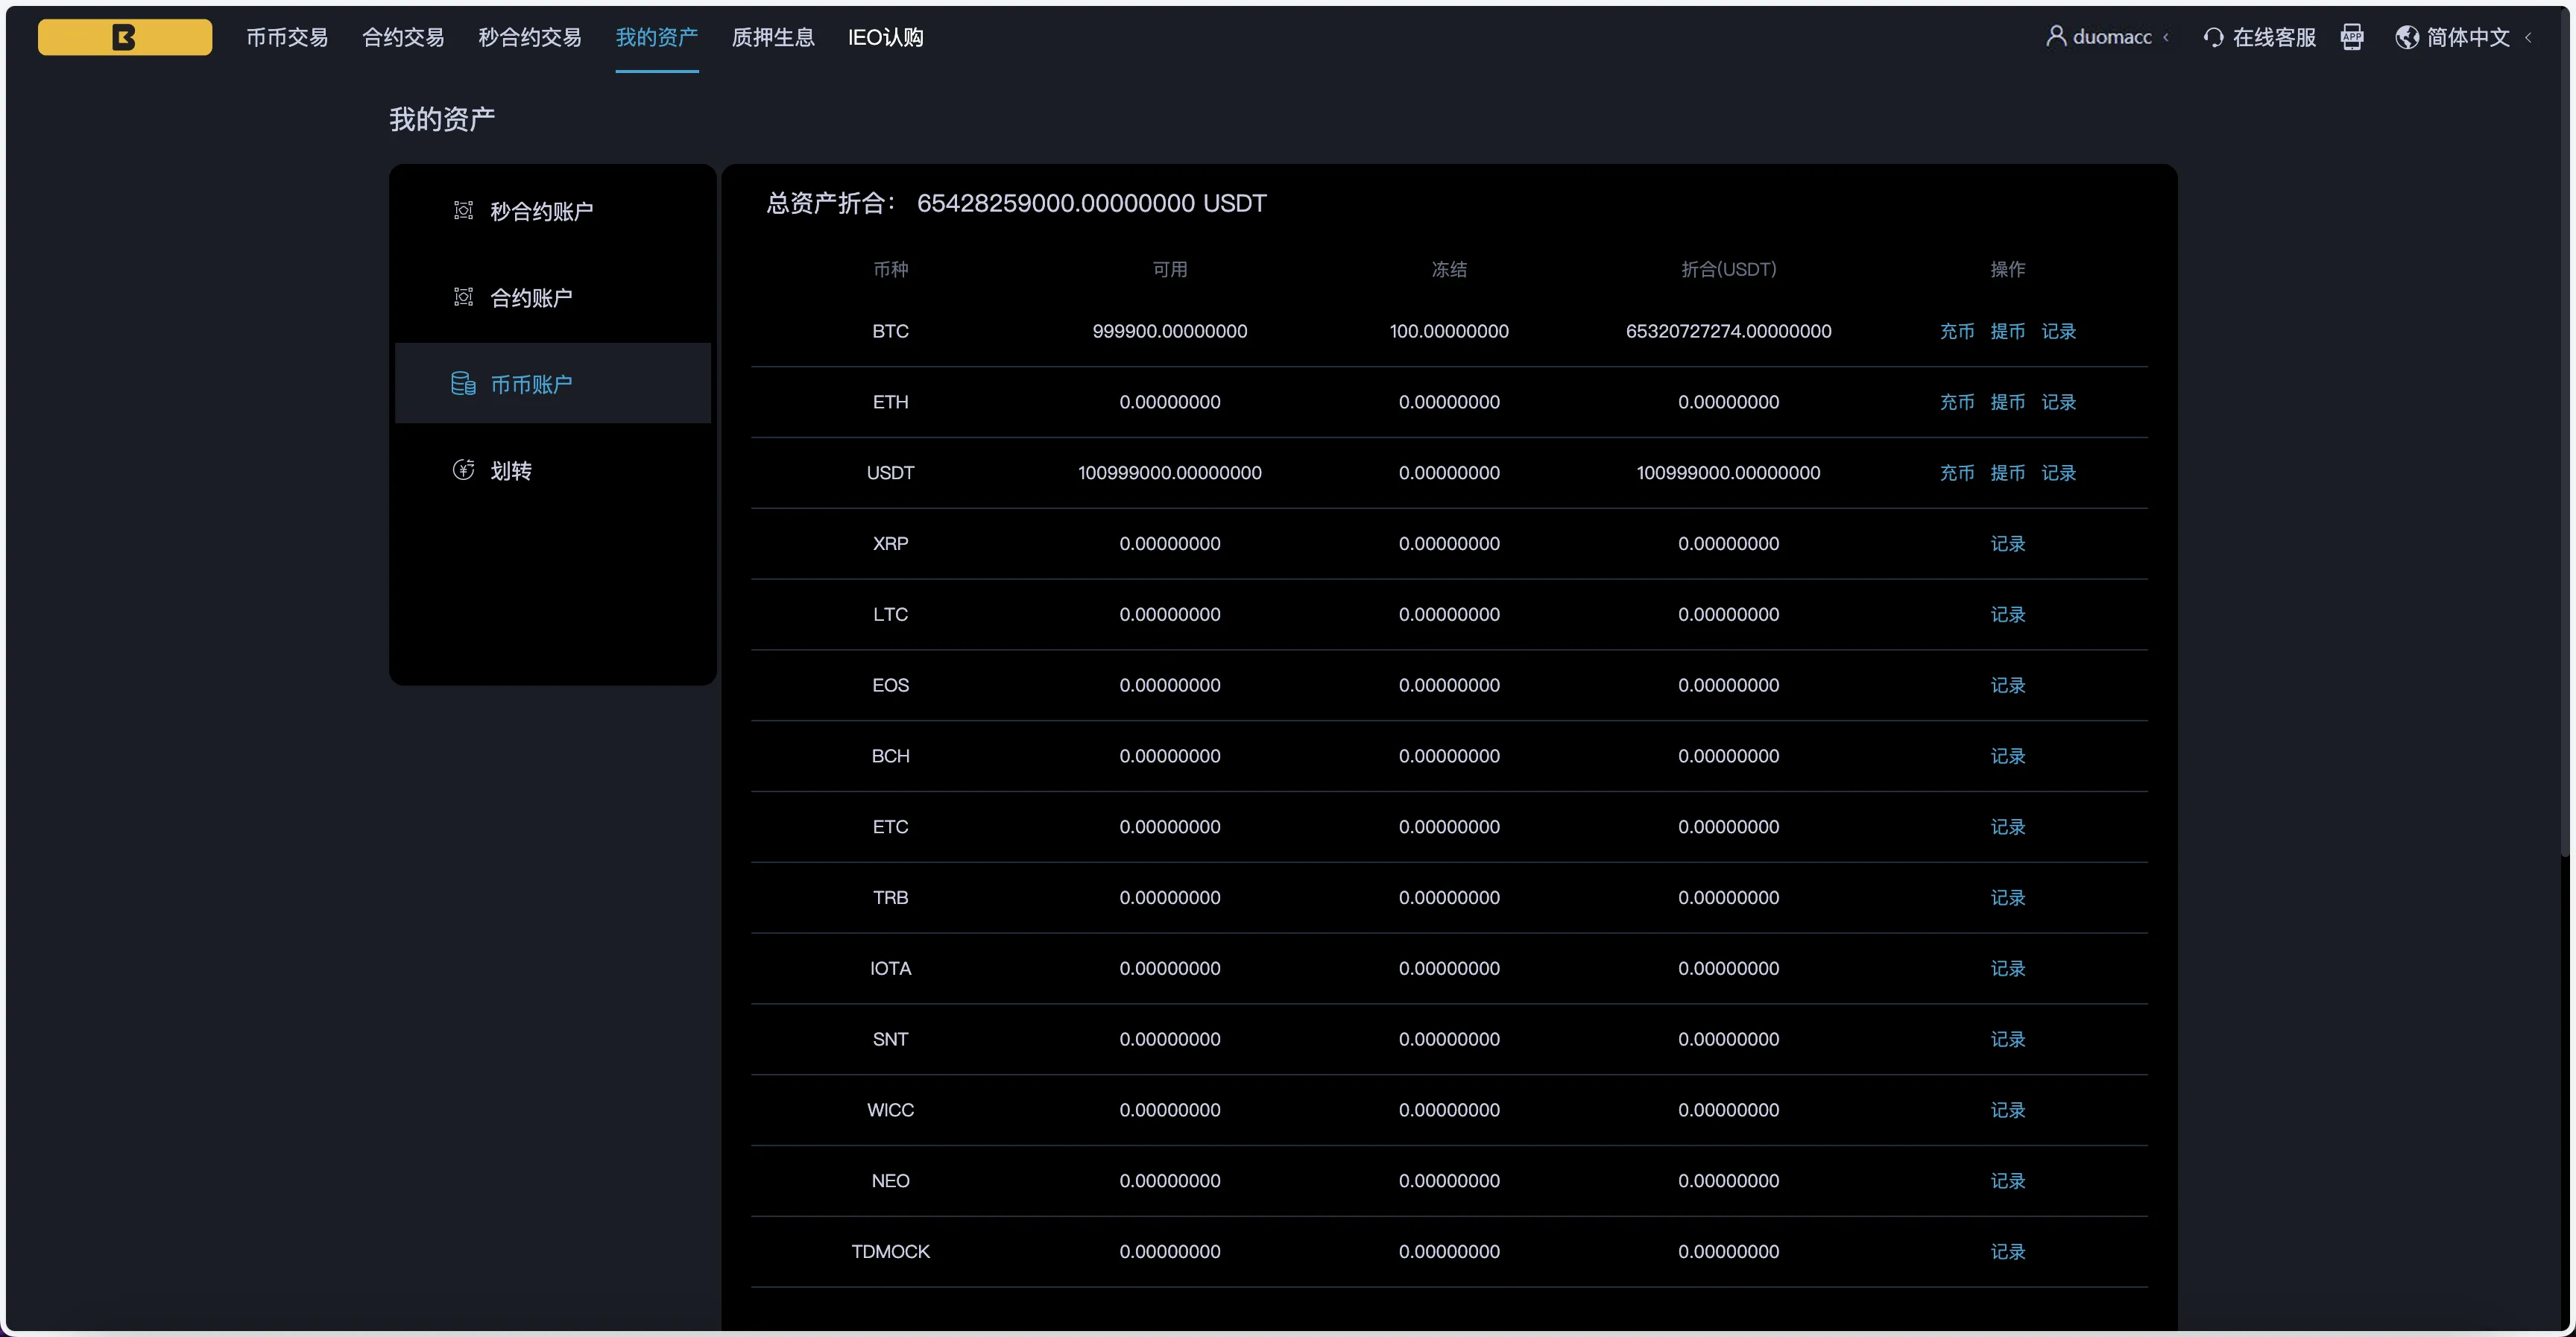The width and height of the screenshot is (2576, 1337).
Task: Click the headset icon for online support
Action: [2213, 38]
